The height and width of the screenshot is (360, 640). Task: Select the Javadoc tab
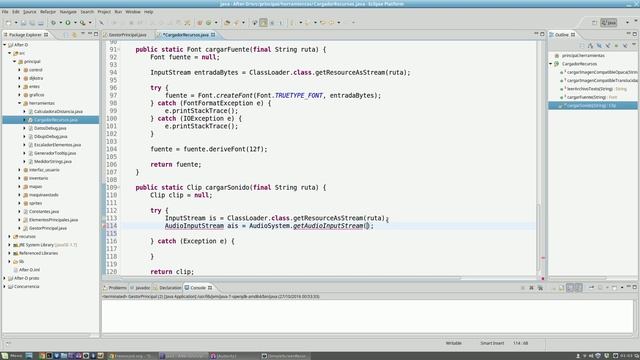pos(140,288)
